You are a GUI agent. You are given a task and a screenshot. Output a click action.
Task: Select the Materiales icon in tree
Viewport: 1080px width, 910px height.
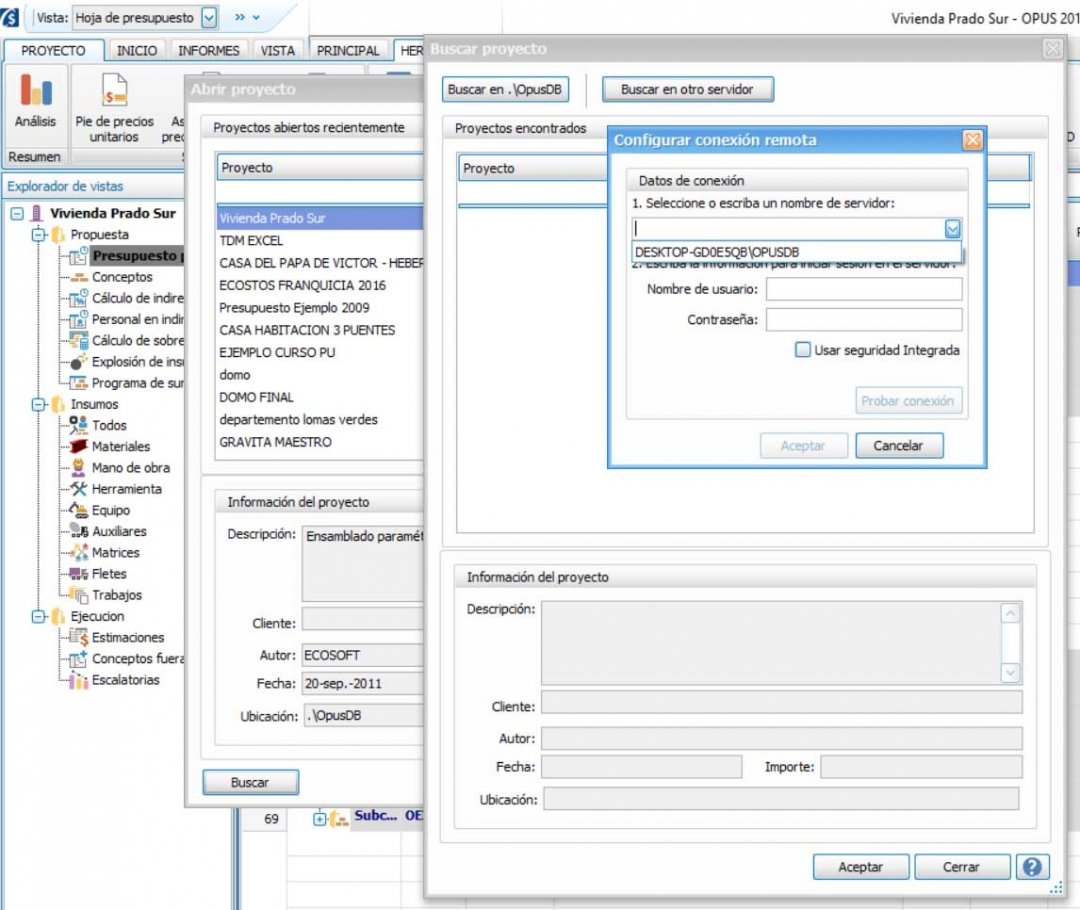pos(78,446)
